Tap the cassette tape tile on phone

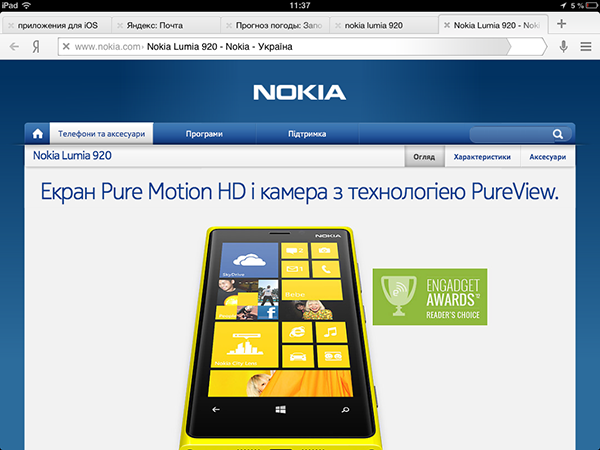333,356
